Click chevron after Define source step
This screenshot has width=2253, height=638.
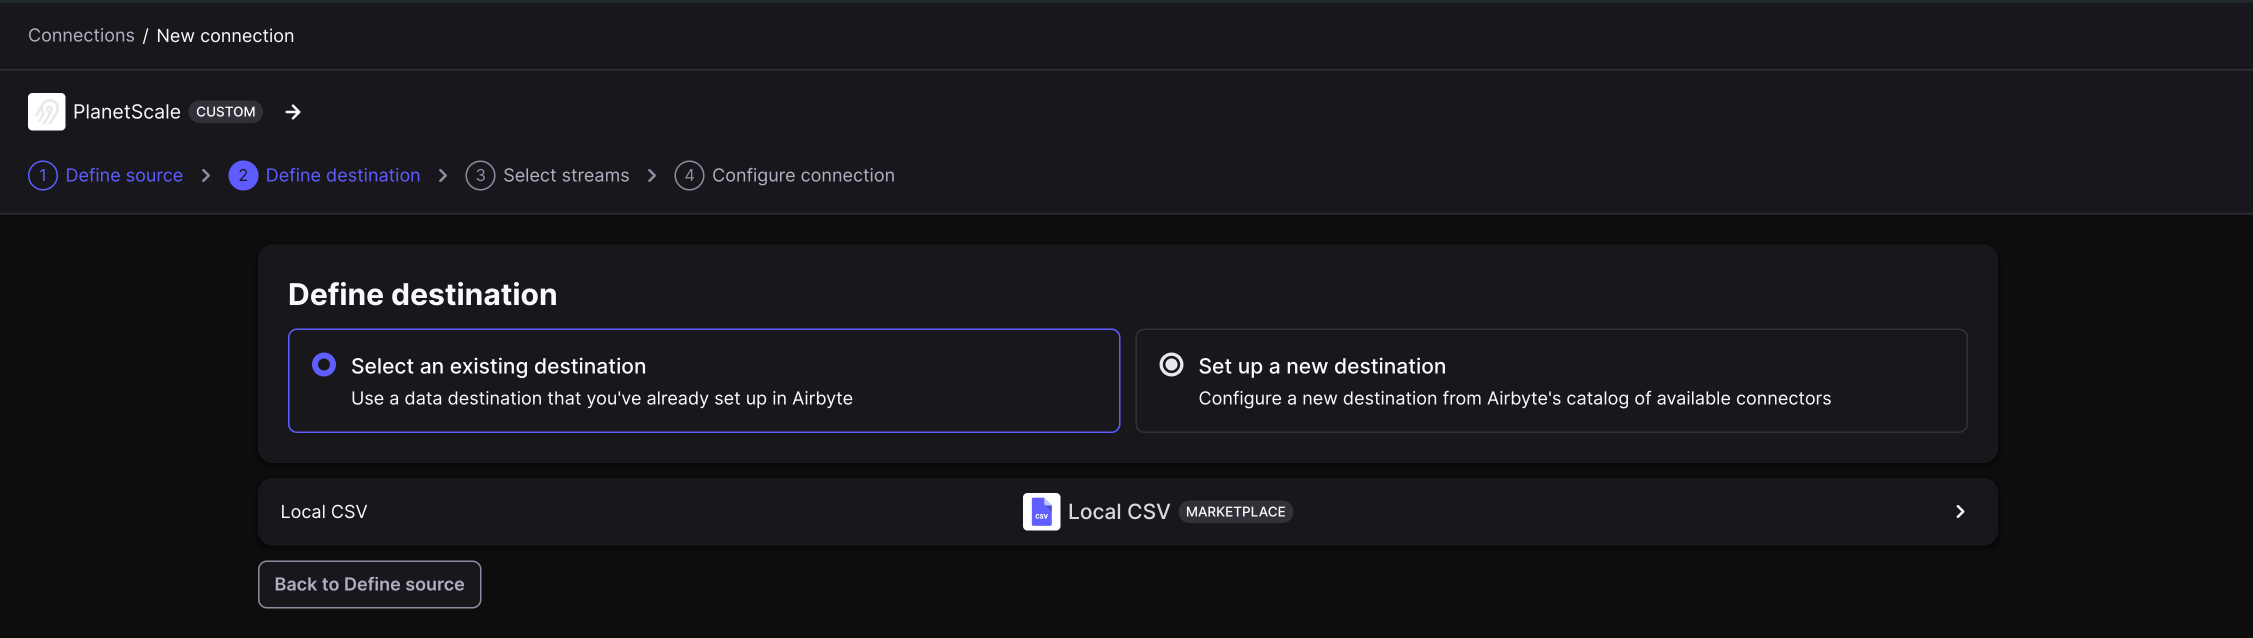click(x=206, y=176)
